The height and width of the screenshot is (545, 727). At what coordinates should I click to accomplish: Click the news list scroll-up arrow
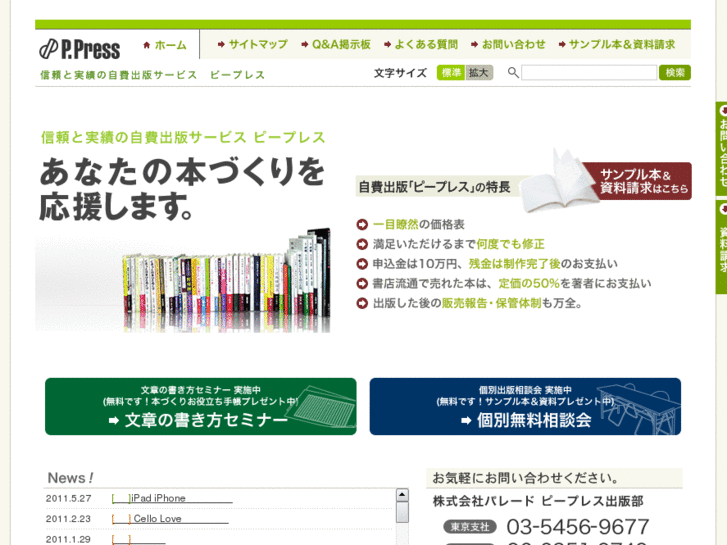(x=402, y=495)
